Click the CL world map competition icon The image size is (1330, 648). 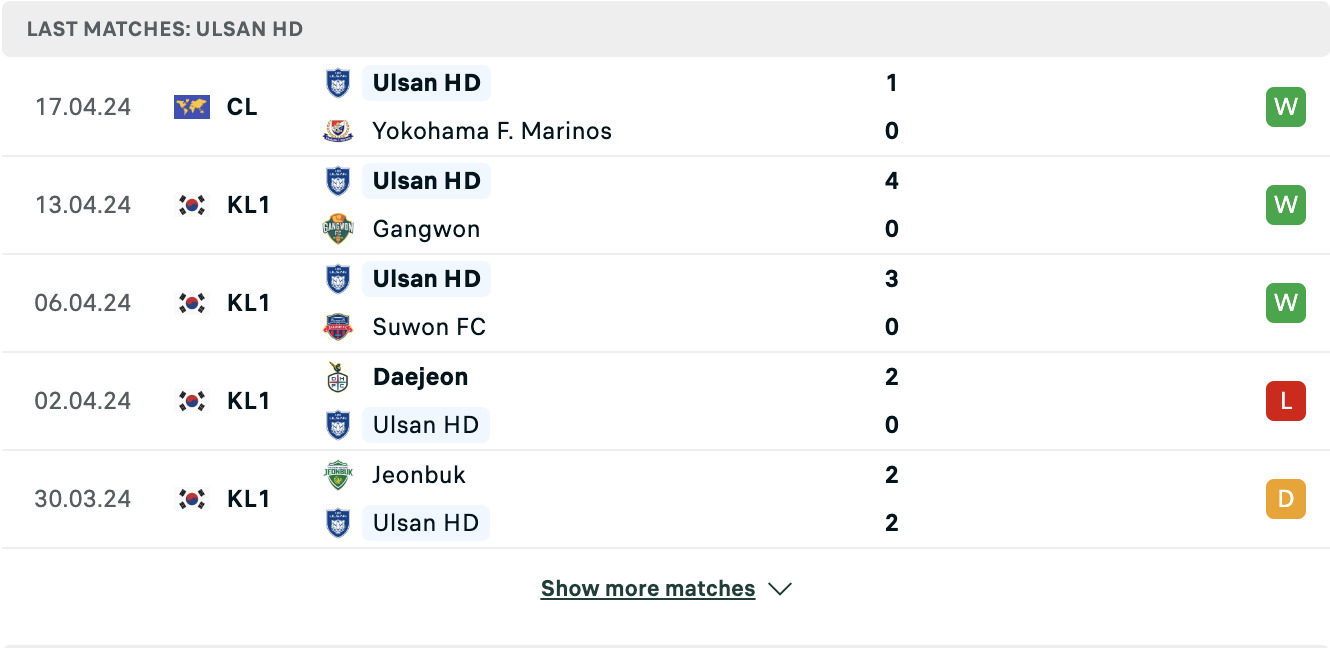[x=192, y=107]
